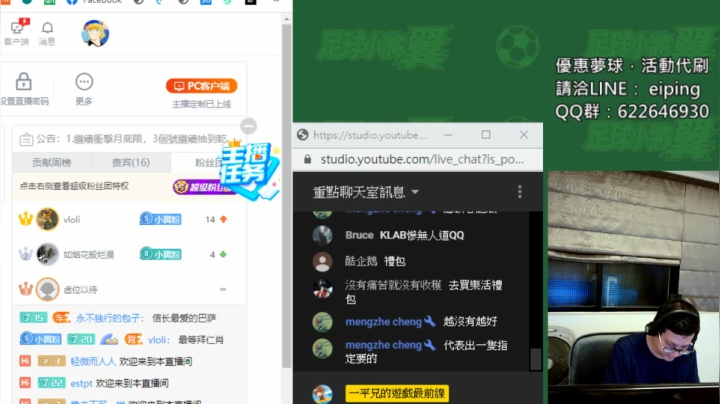Maximize the YouTube chat popup window
Image resolution: width=720 pixels, height=404 pixels.
[x=486, y=135]
